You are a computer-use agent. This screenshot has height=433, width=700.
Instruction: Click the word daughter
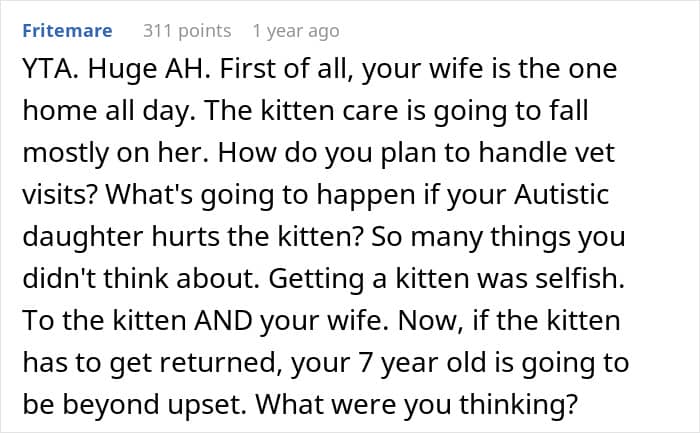tap(83, 237)
